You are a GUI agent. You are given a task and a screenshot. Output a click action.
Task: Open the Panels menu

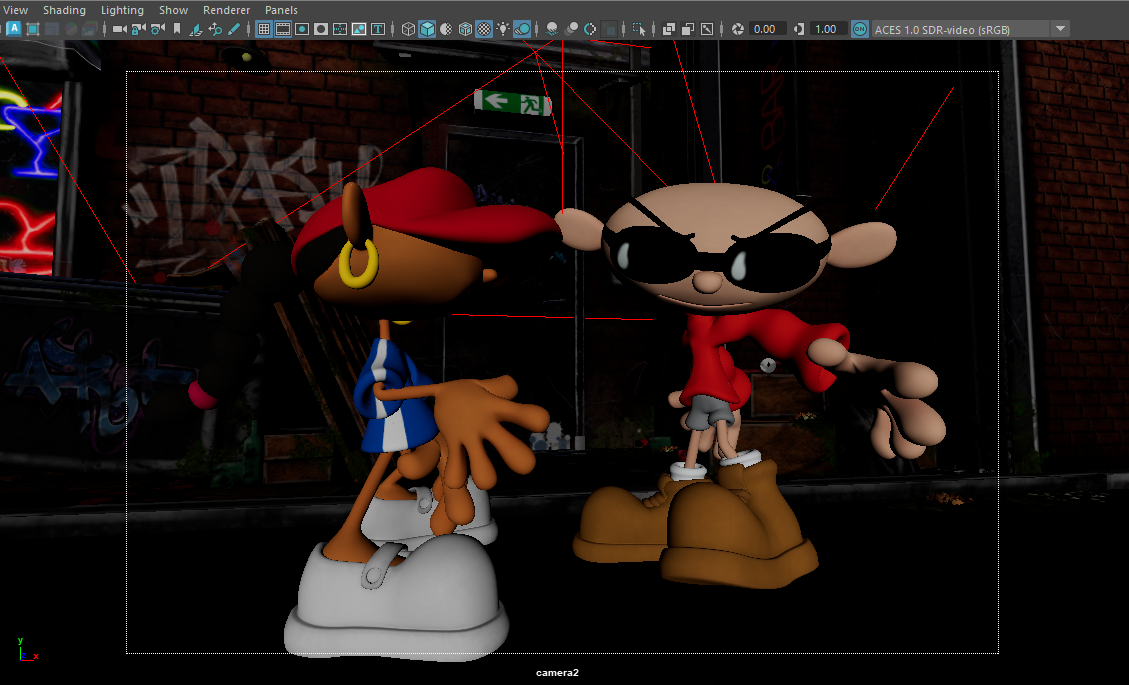click(281, 10)
